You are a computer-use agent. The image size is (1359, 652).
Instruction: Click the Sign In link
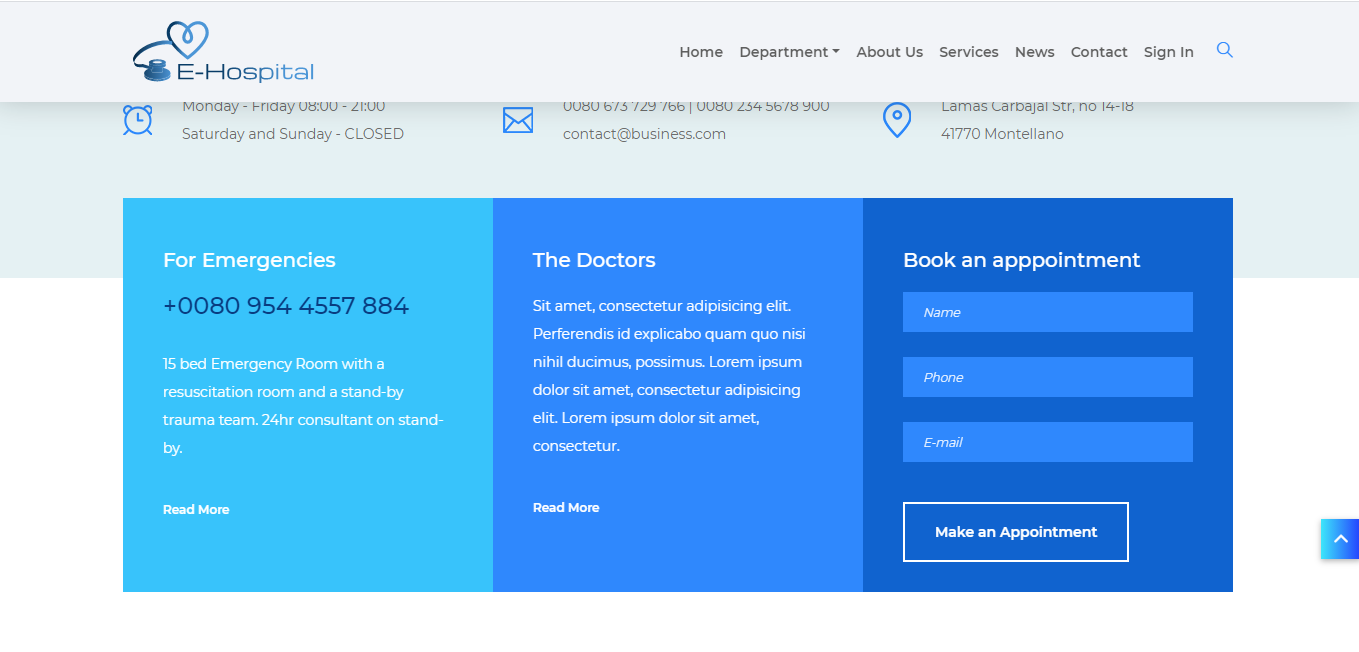pos(1168,52)
